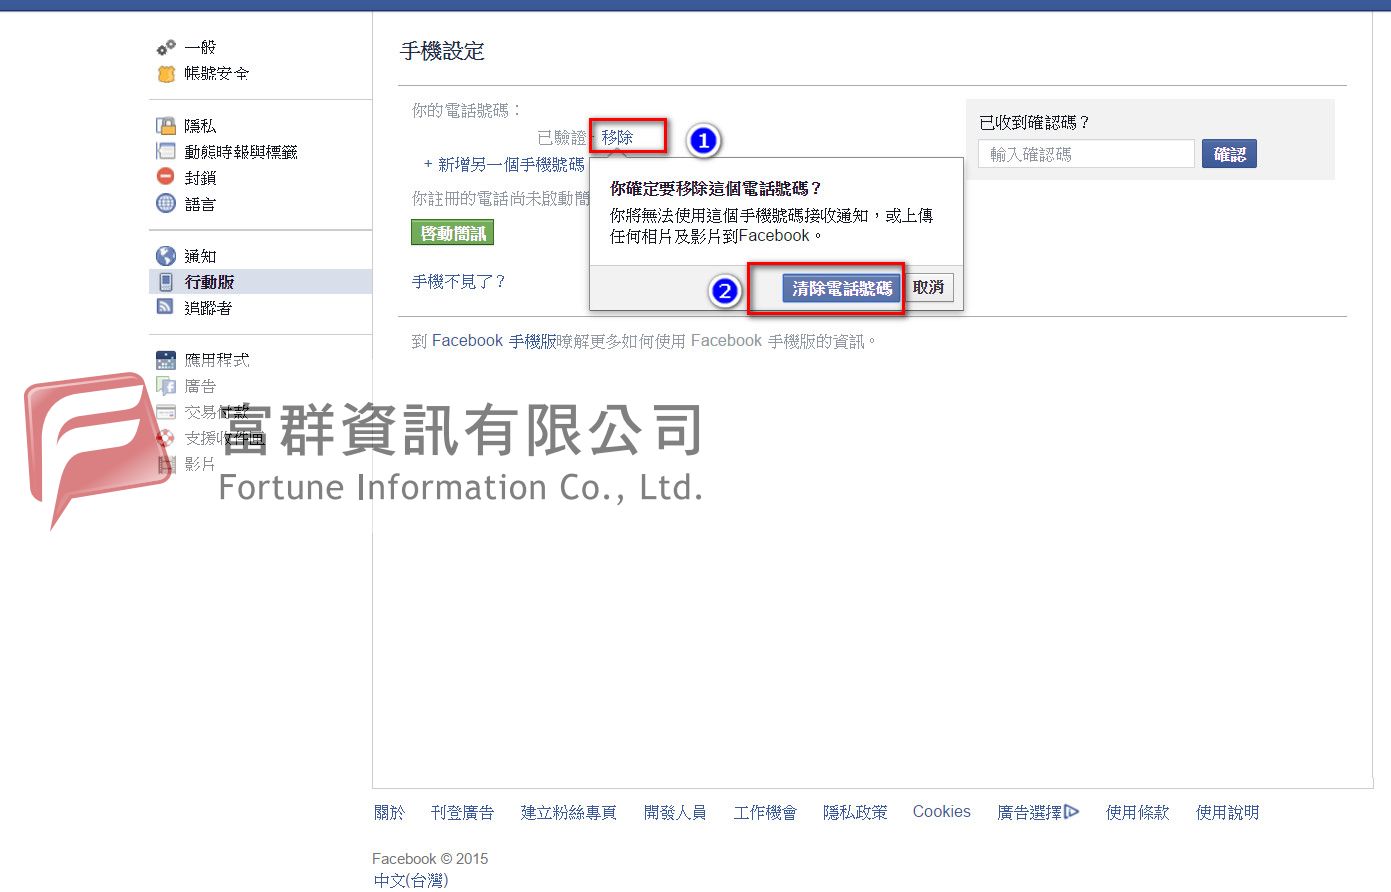Screen dimensions: 1391x892
Task: Confirm with 清除電話號碼 button
Action: [841, 288]
